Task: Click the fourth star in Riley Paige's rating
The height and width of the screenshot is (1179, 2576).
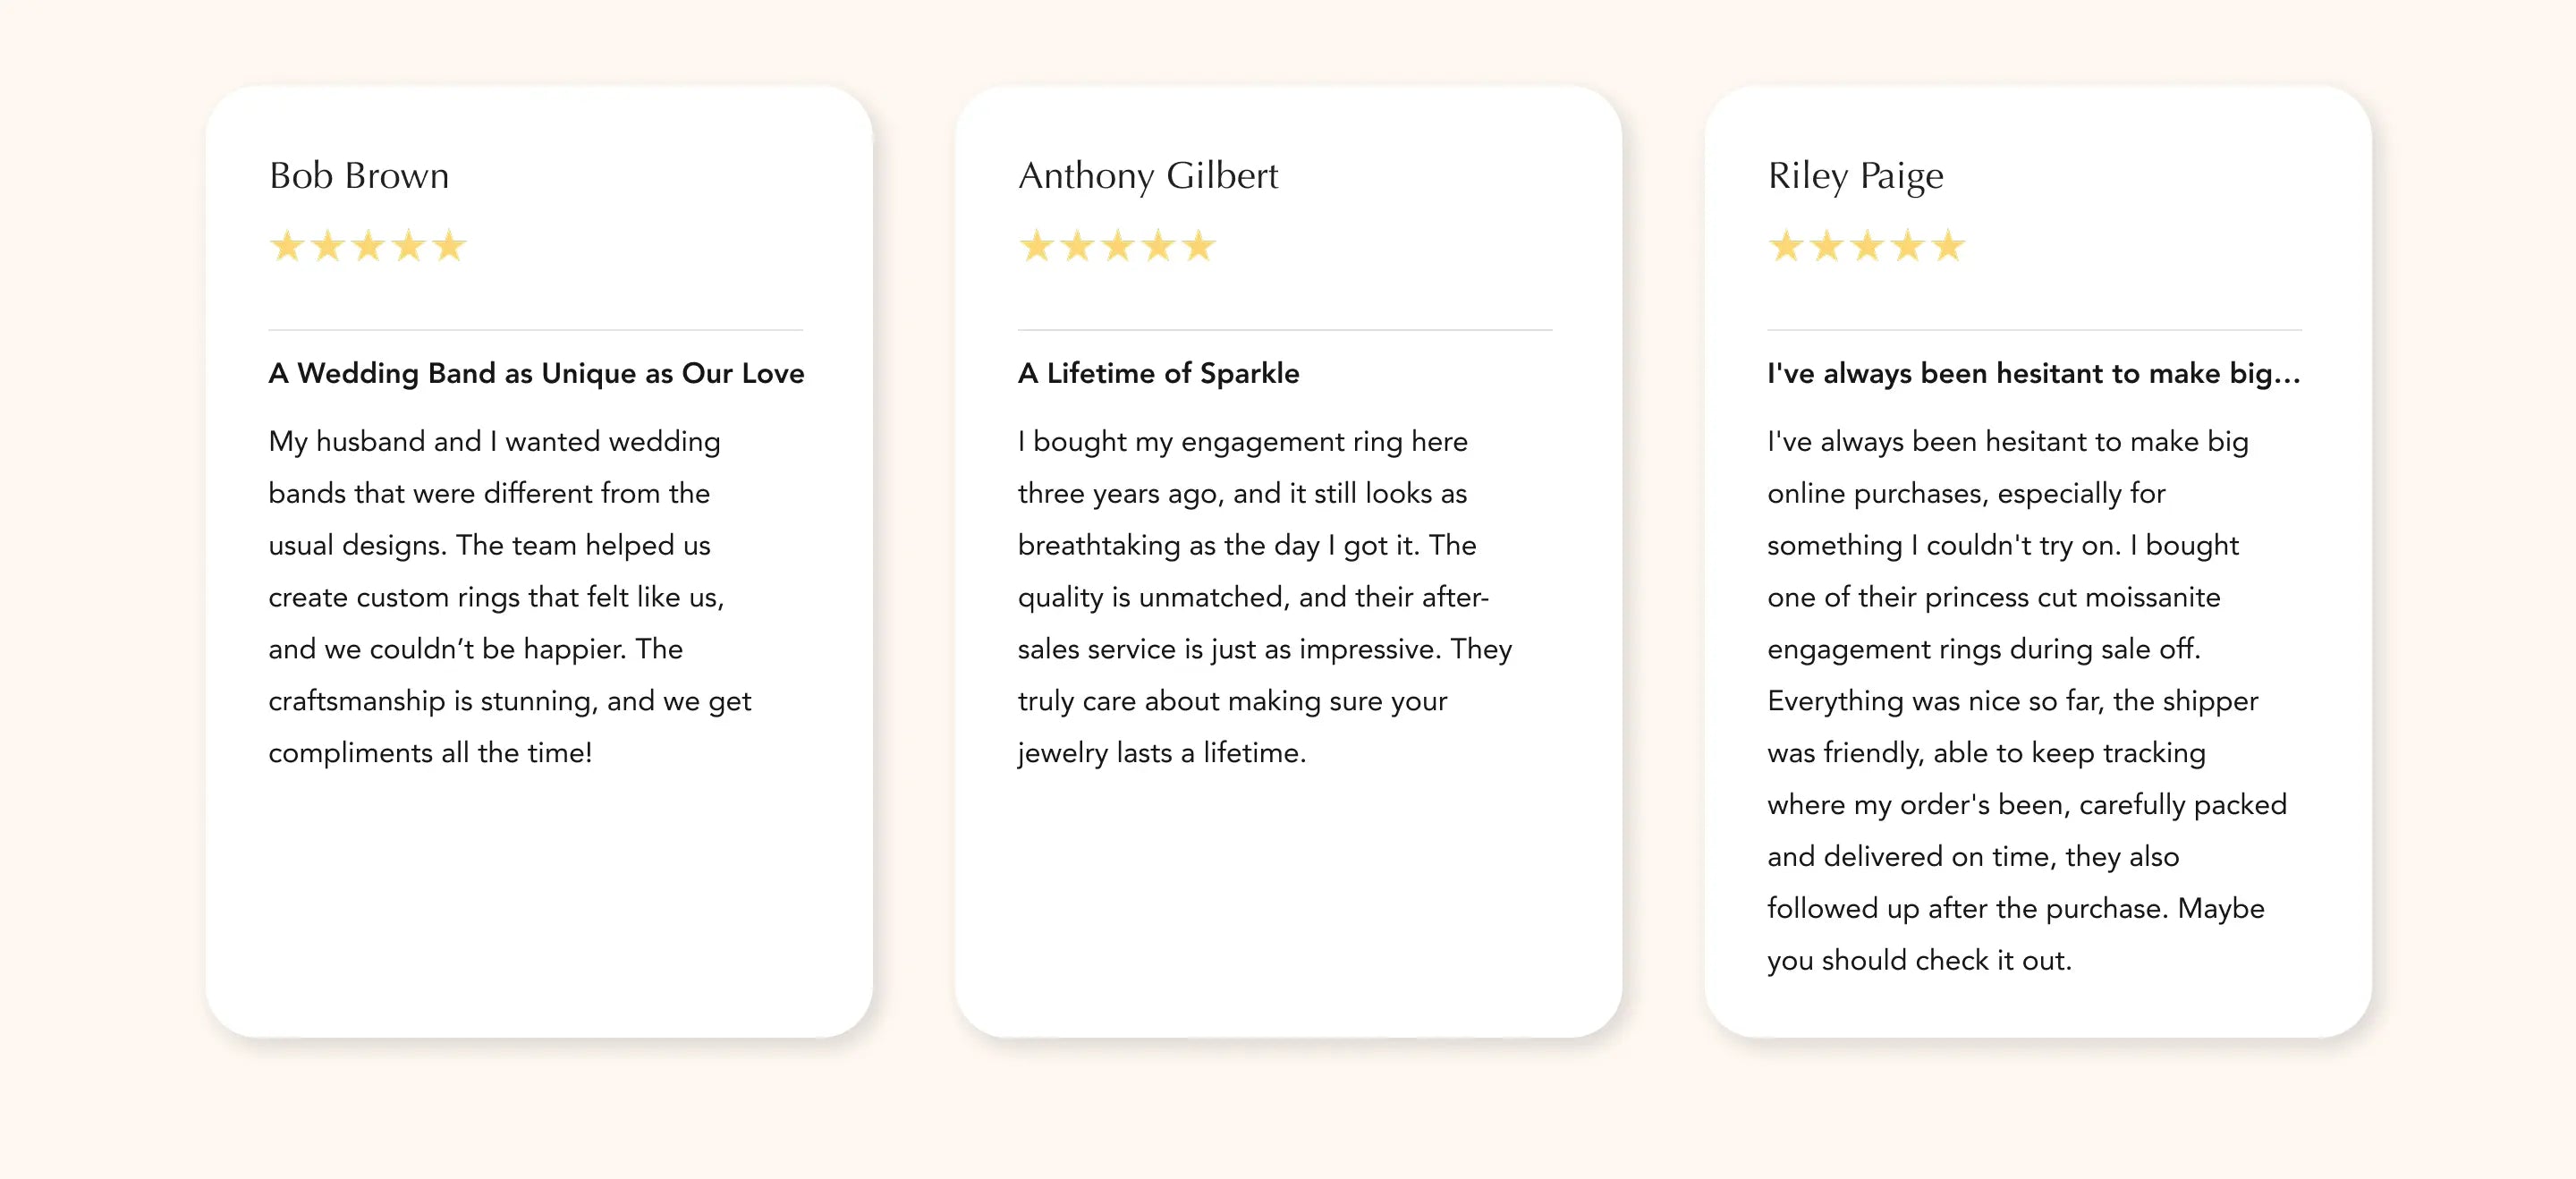Action: pos(1907,246)
